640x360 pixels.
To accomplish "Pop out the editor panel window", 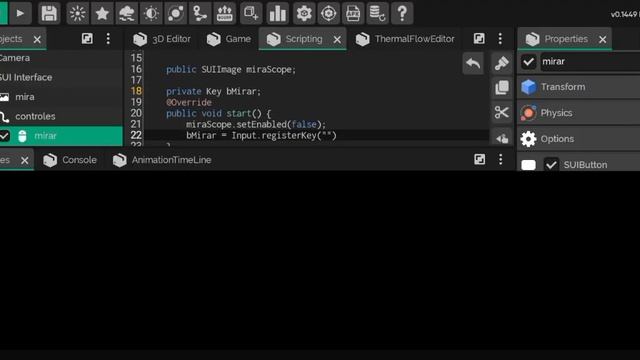I will tap(479, 39).
